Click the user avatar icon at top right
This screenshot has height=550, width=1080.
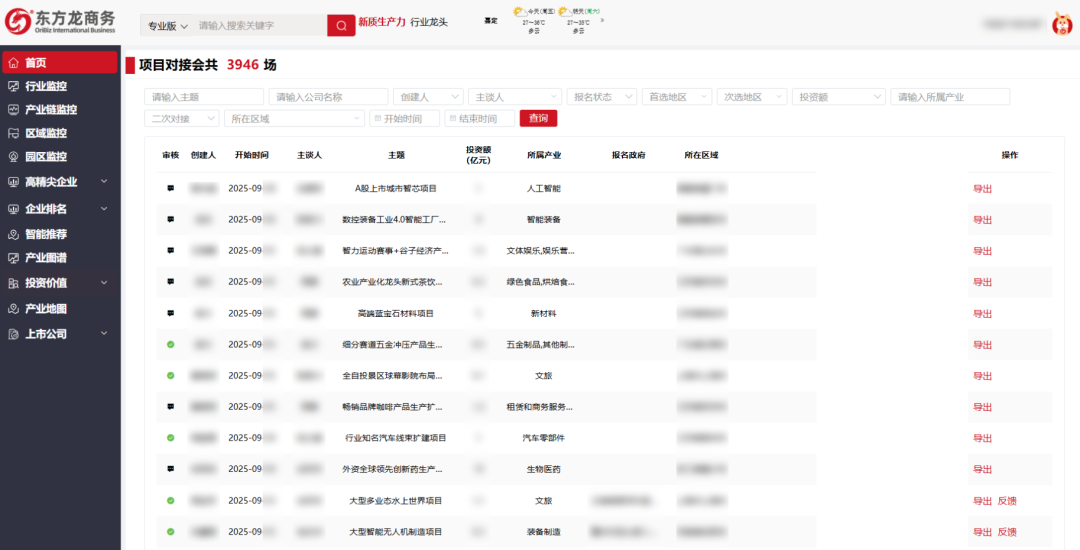[1062, 24]
